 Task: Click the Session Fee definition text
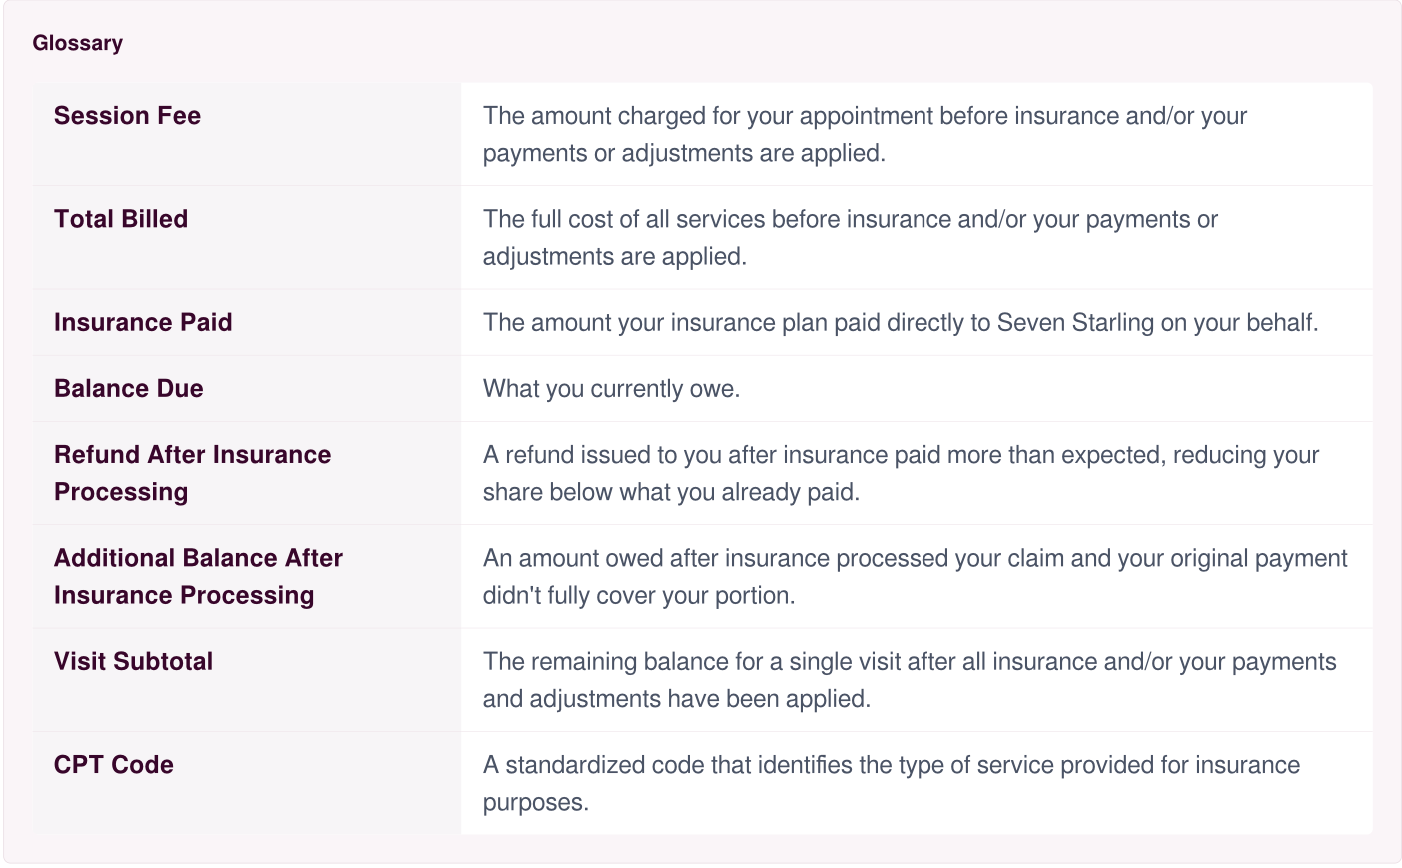(x=865, y=134)
